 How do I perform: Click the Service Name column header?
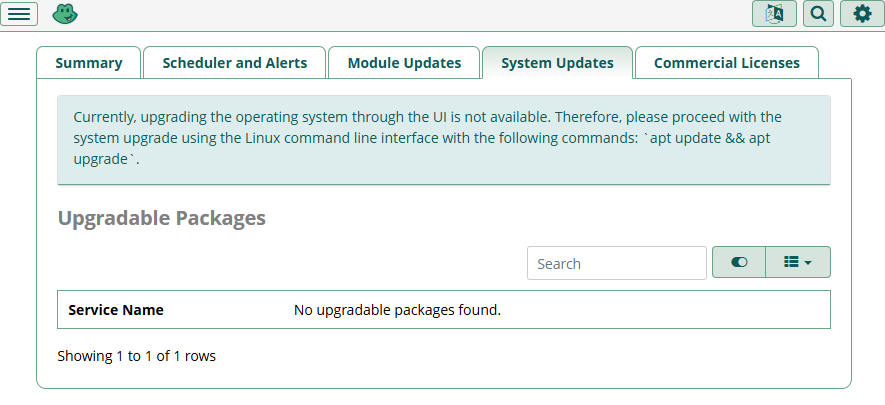116,310
